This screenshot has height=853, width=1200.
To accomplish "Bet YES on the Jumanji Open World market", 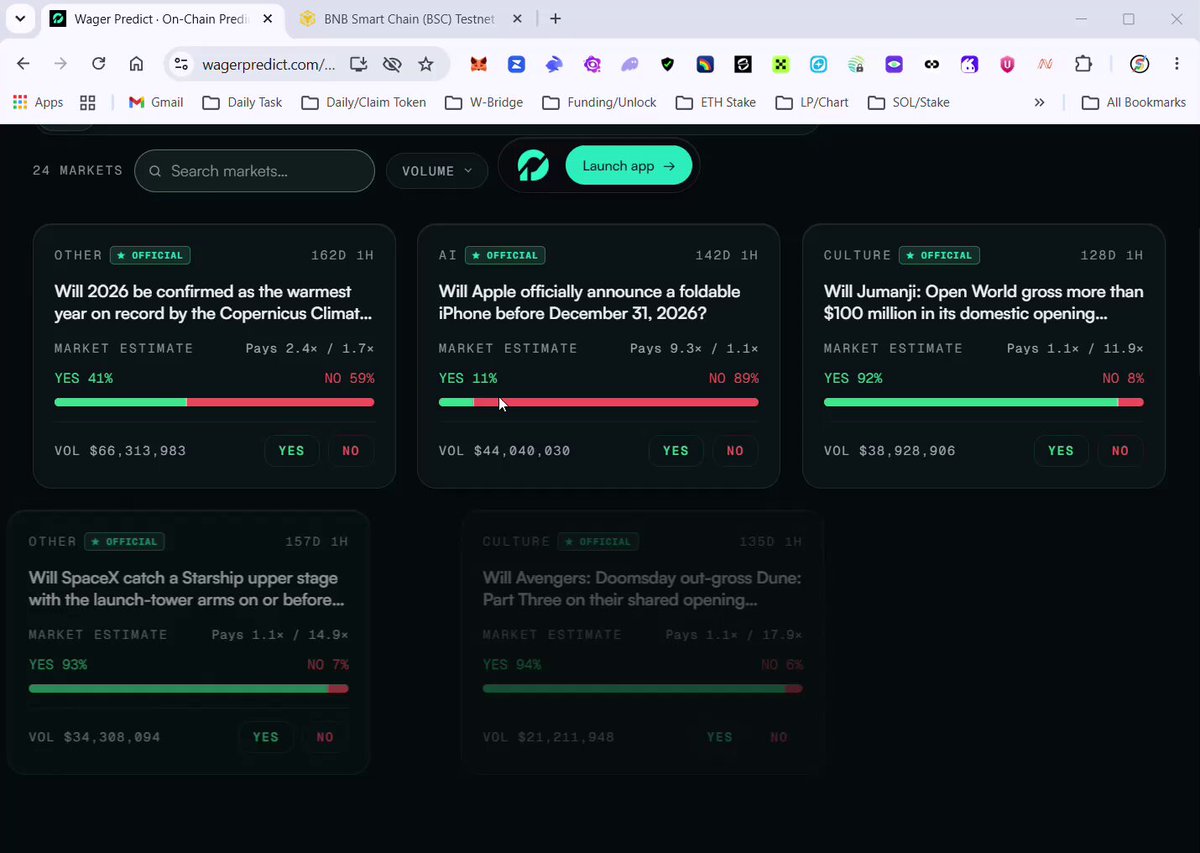I will click(x=1061, y=451).
